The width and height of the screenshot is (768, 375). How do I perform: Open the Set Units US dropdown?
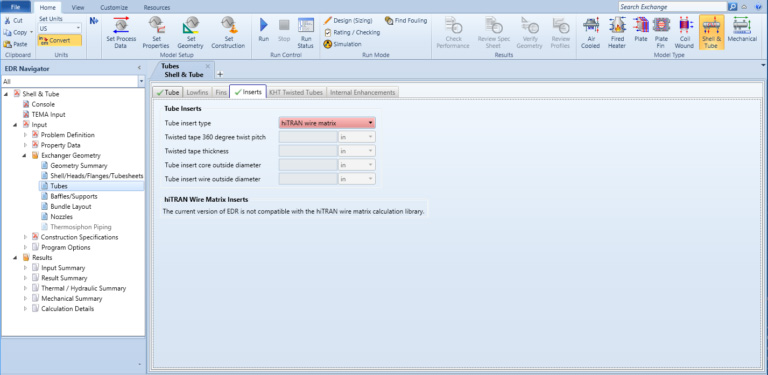click(60, 28)
